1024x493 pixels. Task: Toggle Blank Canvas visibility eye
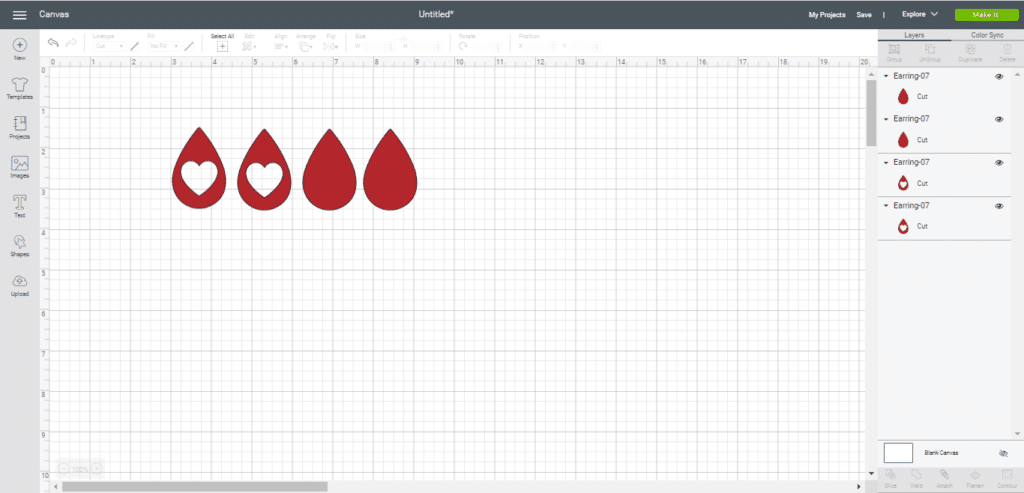(x=1003, y=453)
